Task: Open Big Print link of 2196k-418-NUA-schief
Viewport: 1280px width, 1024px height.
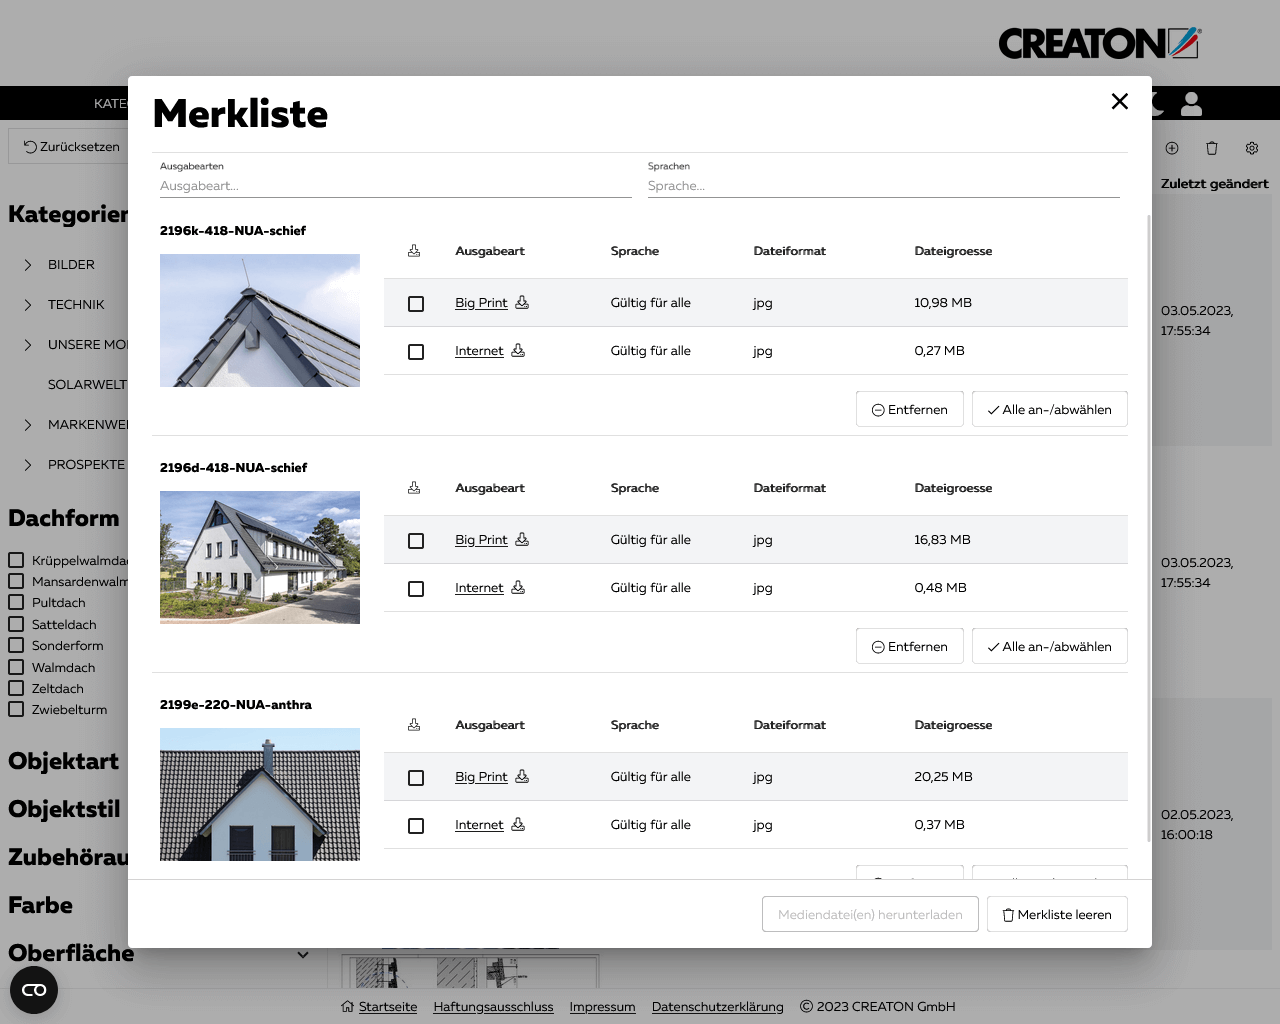Action: pos(481,302)
